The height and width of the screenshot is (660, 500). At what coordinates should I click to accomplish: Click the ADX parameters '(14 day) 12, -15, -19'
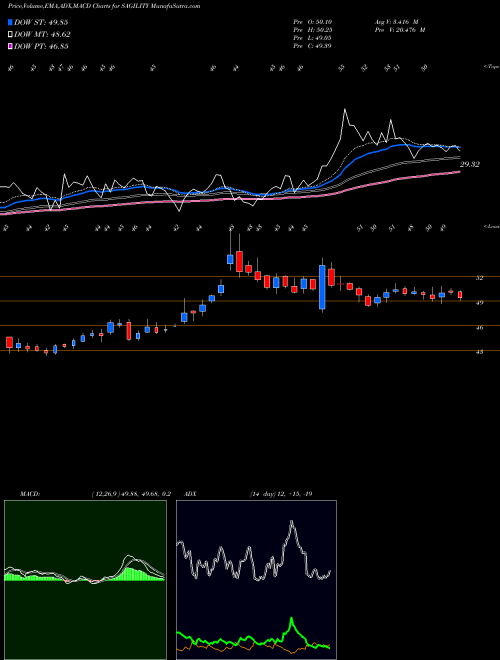point(281,494)
